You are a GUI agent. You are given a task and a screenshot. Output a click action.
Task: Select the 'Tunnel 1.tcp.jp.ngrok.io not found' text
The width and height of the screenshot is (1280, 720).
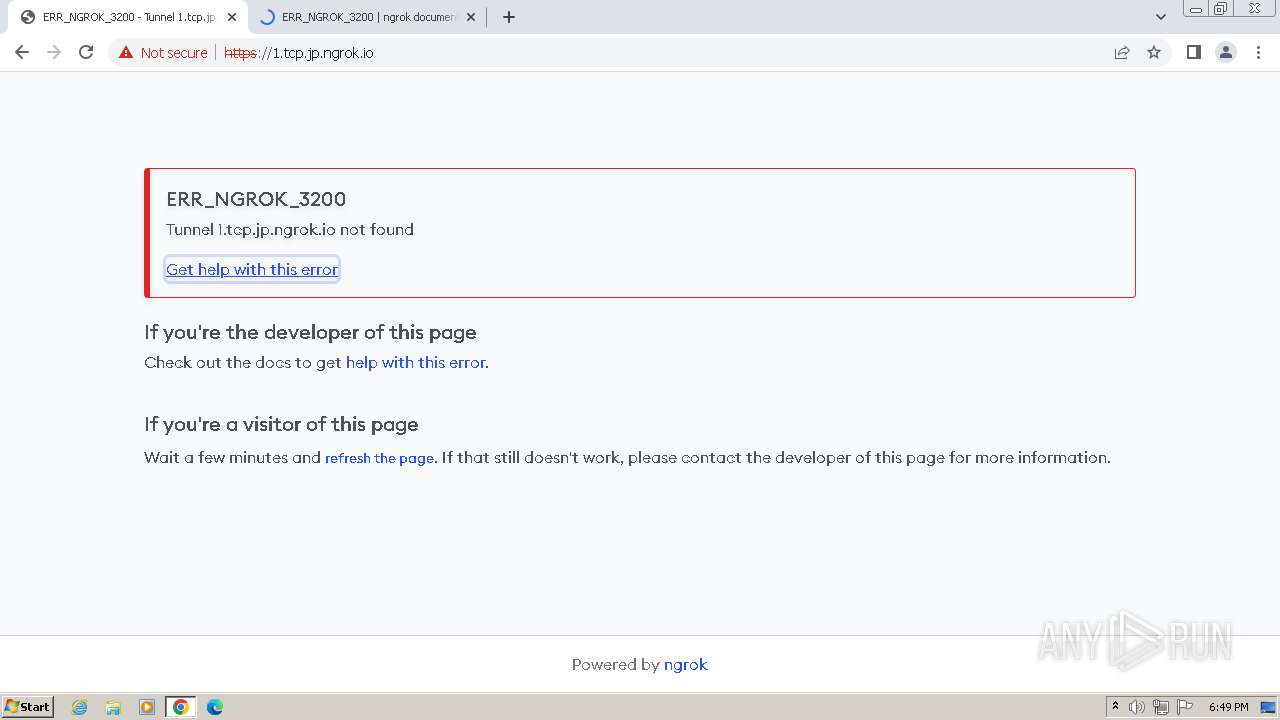tap(290, 229)
